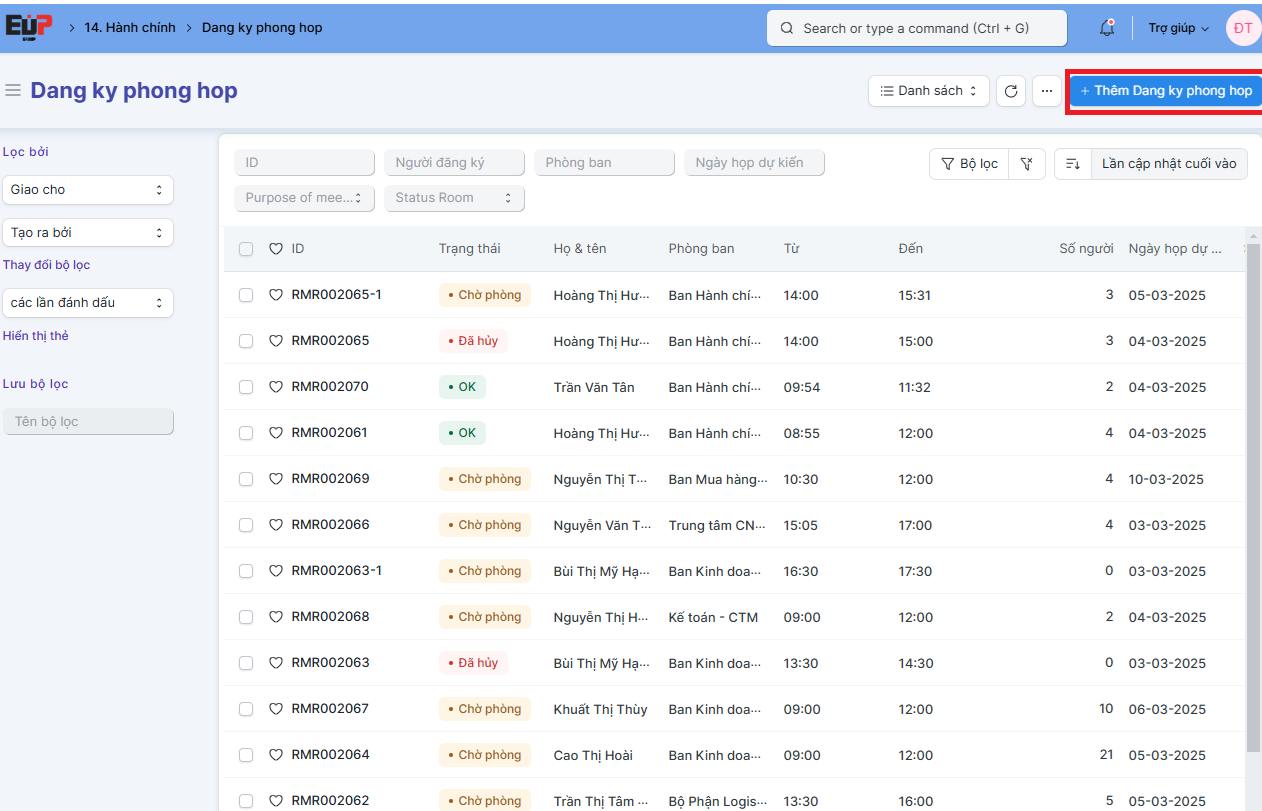Click the EUP logo home icon

(x=28, y=27)
